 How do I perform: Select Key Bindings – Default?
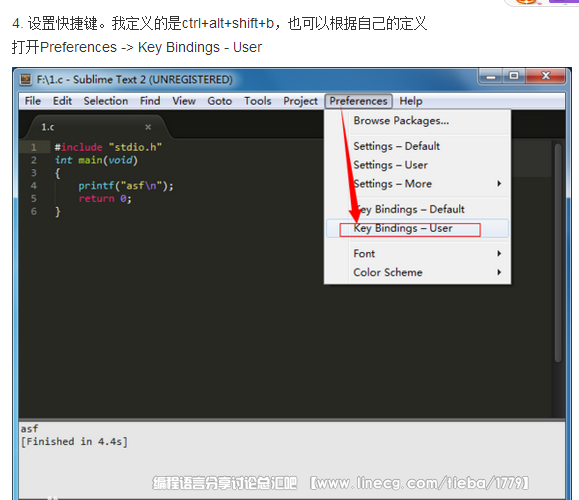coord(418,209)
